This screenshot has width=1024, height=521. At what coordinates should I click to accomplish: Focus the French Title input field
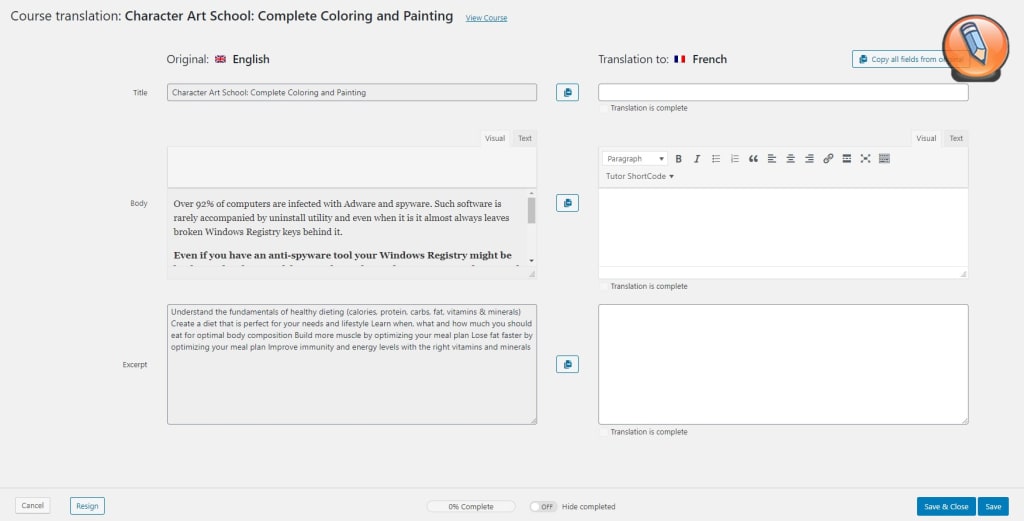783,92
